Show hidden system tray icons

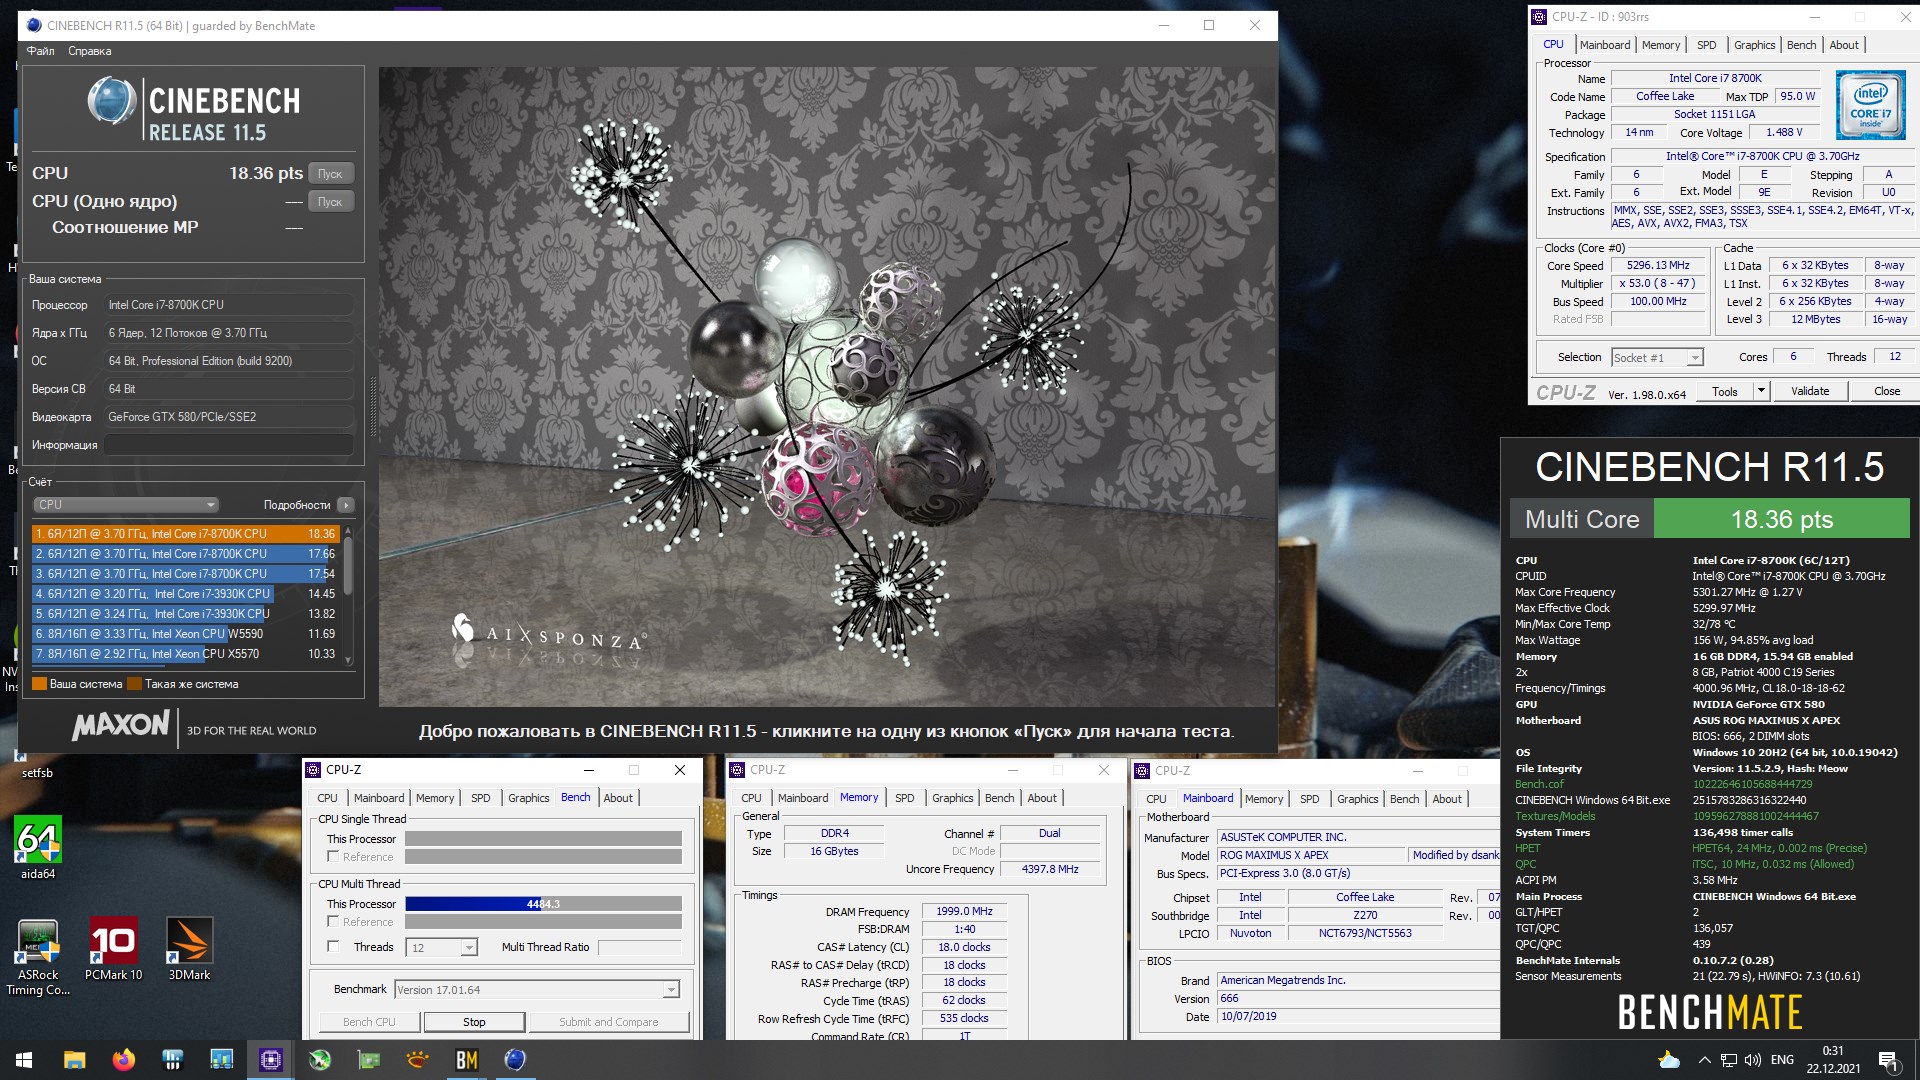point(1704,1060)
